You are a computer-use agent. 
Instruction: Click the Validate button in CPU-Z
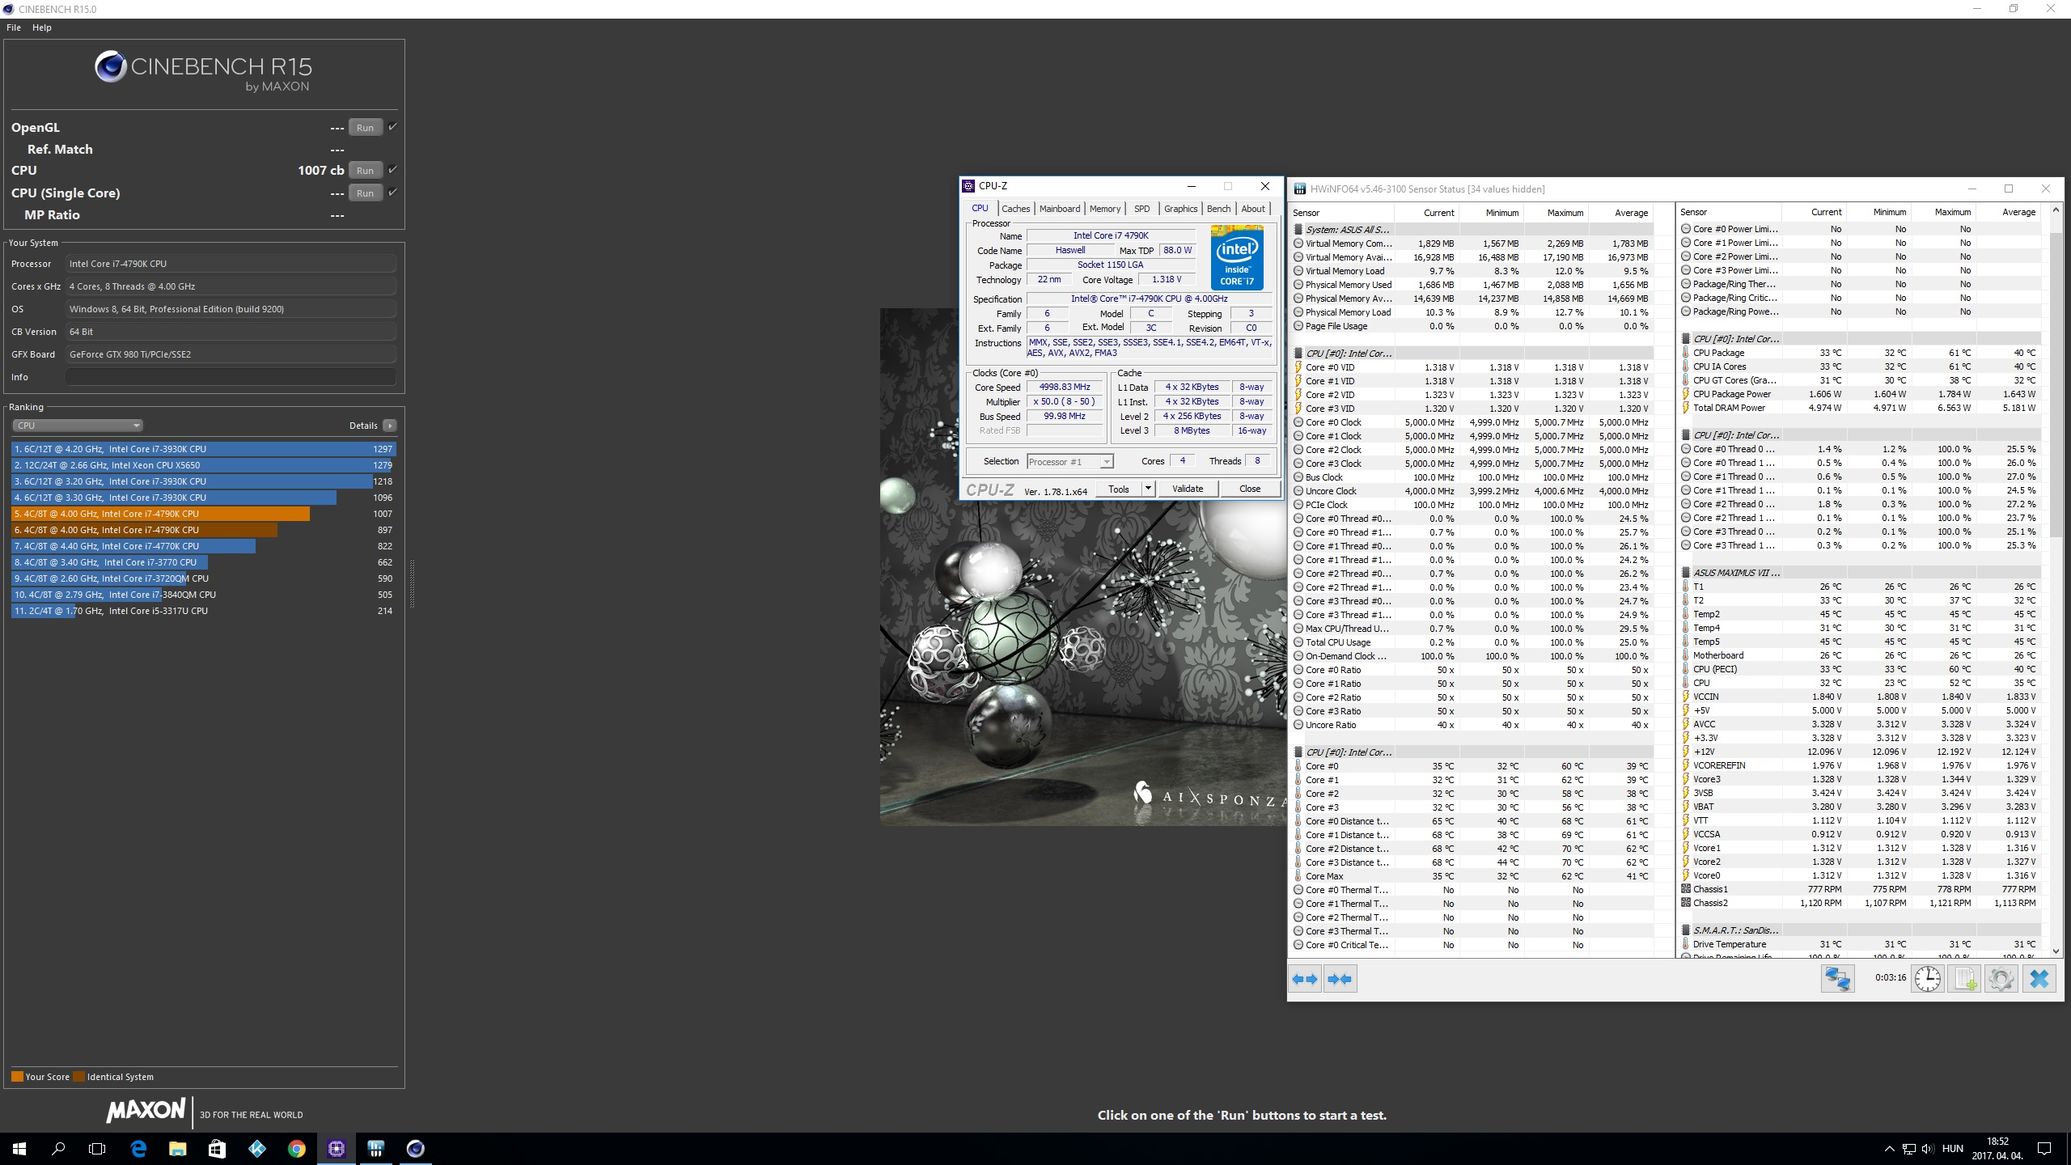(1187, 489)
